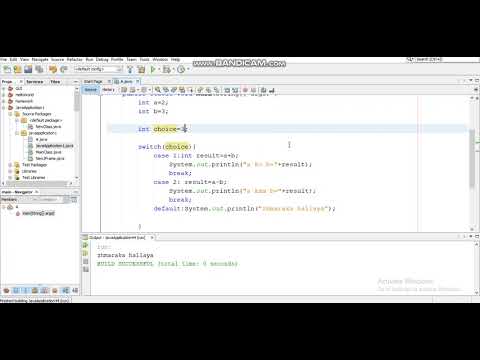Screen dimensions: 480x360
Task: Close the A.java editor tab
Action: 137,82
